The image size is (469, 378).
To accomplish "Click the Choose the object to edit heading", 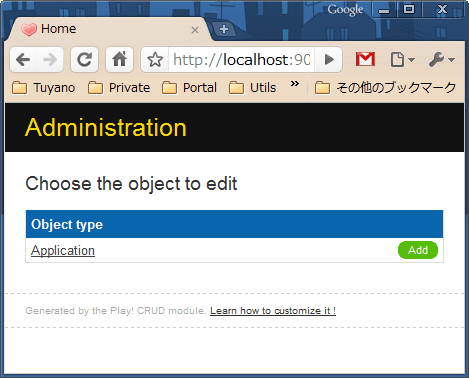I will [x=131, y=184].
